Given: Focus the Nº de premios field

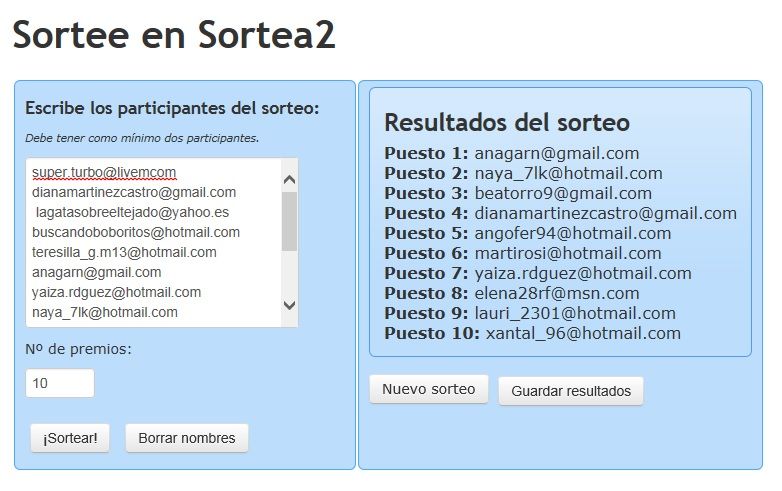Looking at the screenshot, I should coord(60,383).
